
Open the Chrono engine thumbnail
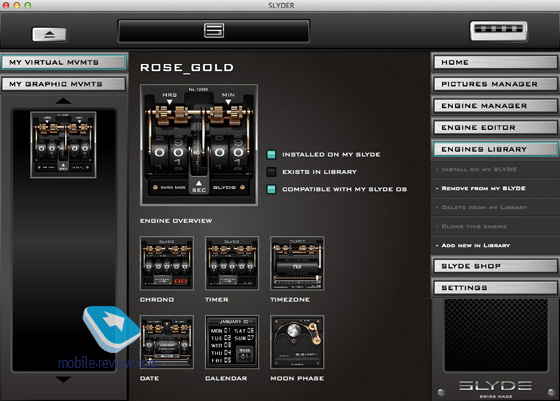pos(167,263)
